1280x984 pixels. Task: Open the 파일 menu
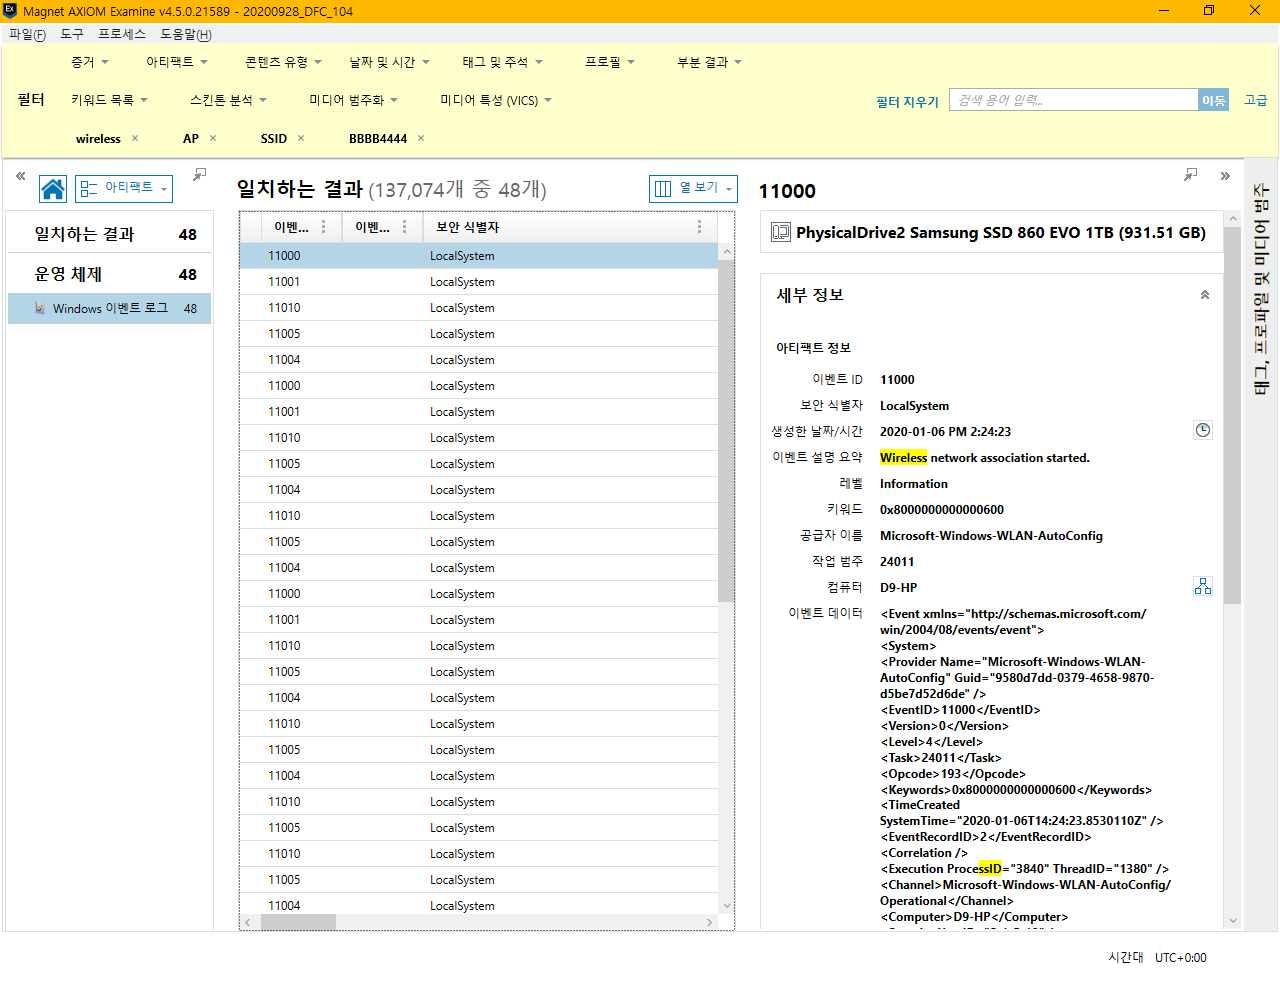click(x=27, y=34)
